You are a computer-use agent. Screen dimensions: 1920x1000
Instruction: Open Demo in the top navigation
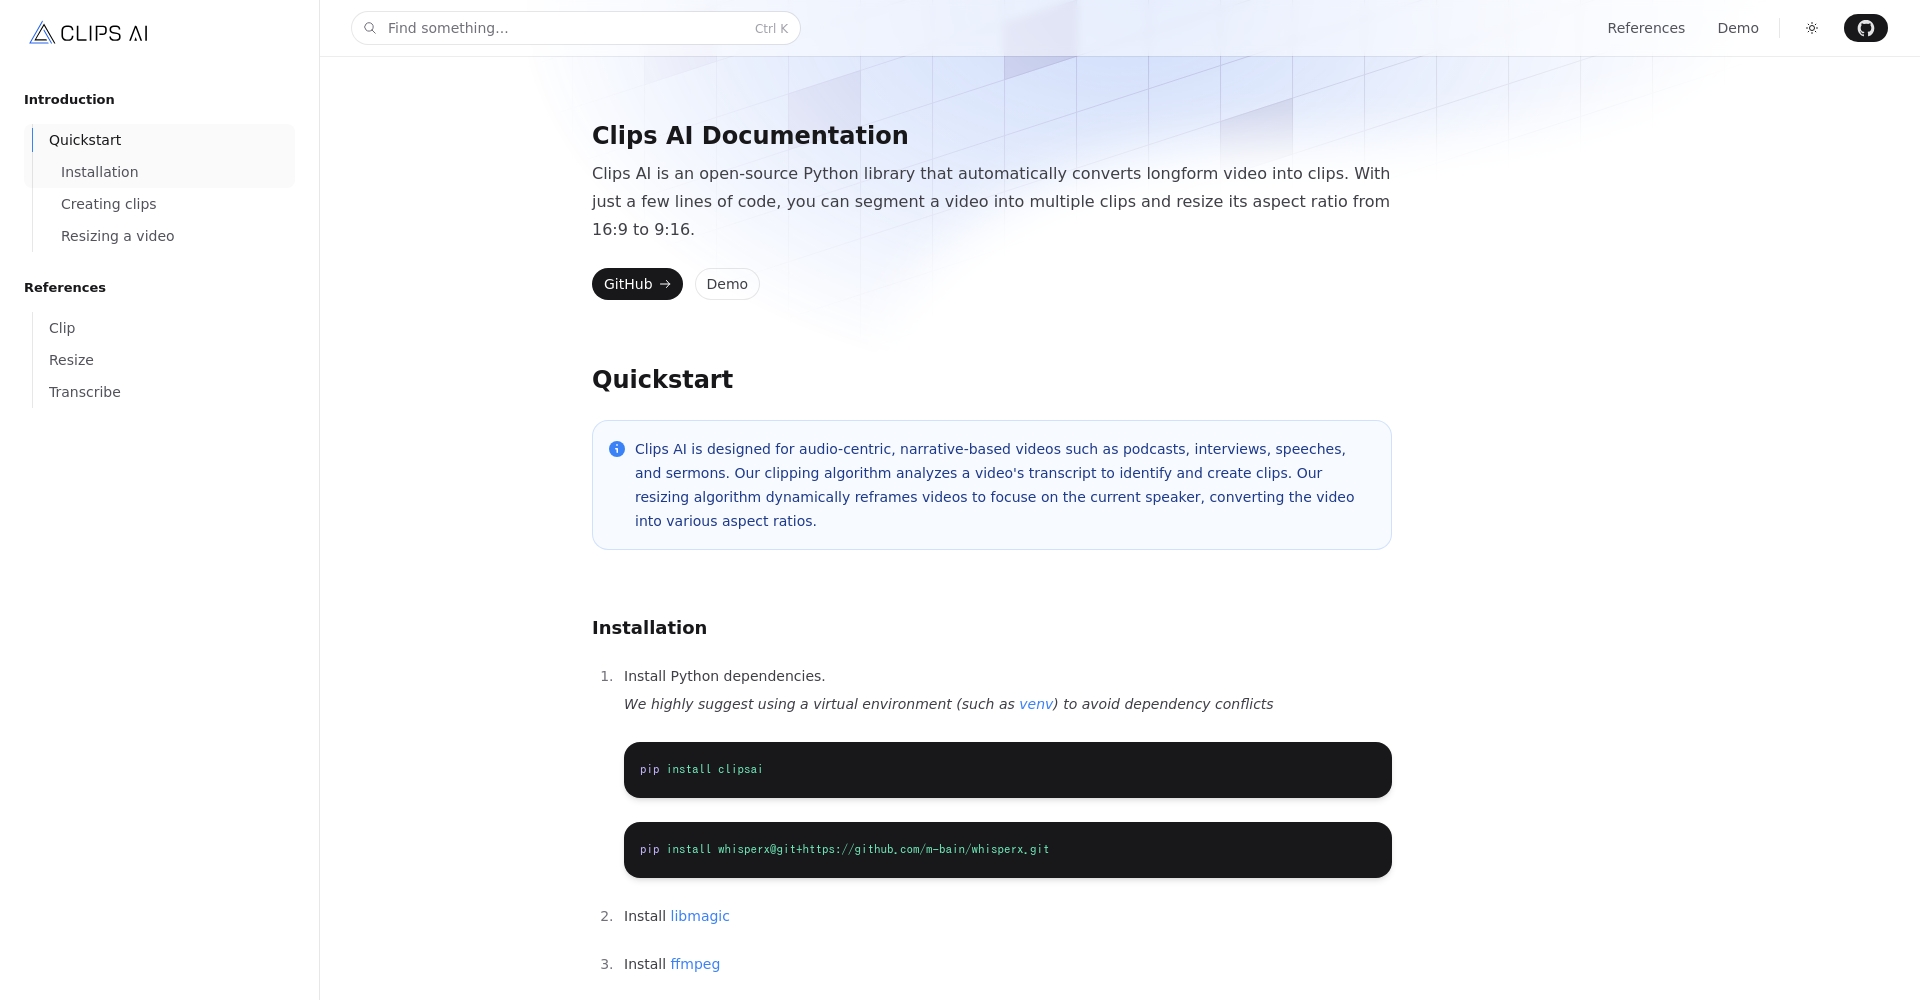(x=1738, y=28)
